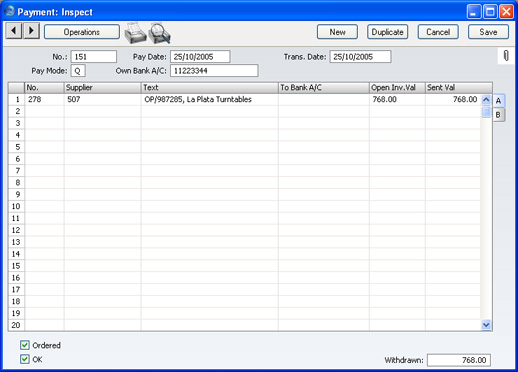Click the New button
Screen dimensions: 518x372
pos(337,32)
